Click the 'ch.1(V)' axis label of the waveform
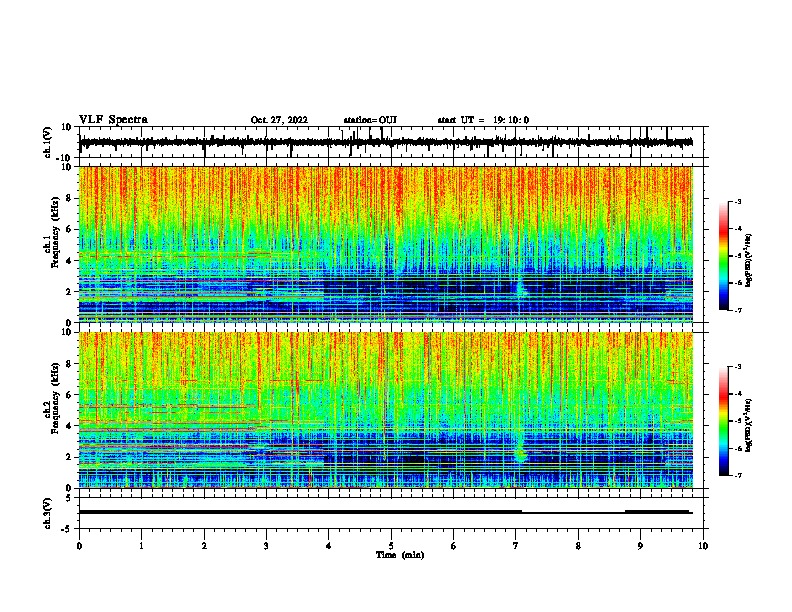792x612 pixels. point(48,142)
